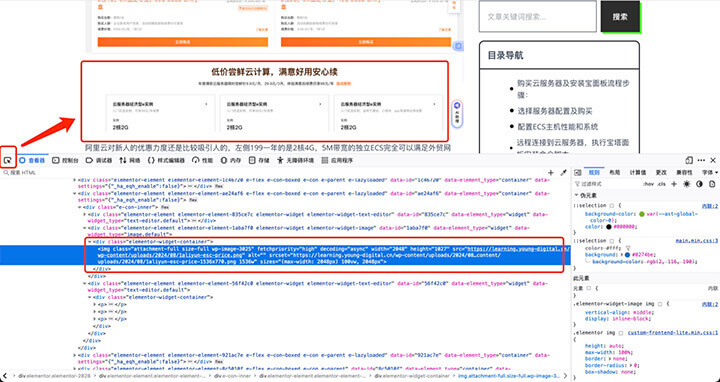
Task: Select the 布局 layout tab
Action: coord(614,173)
